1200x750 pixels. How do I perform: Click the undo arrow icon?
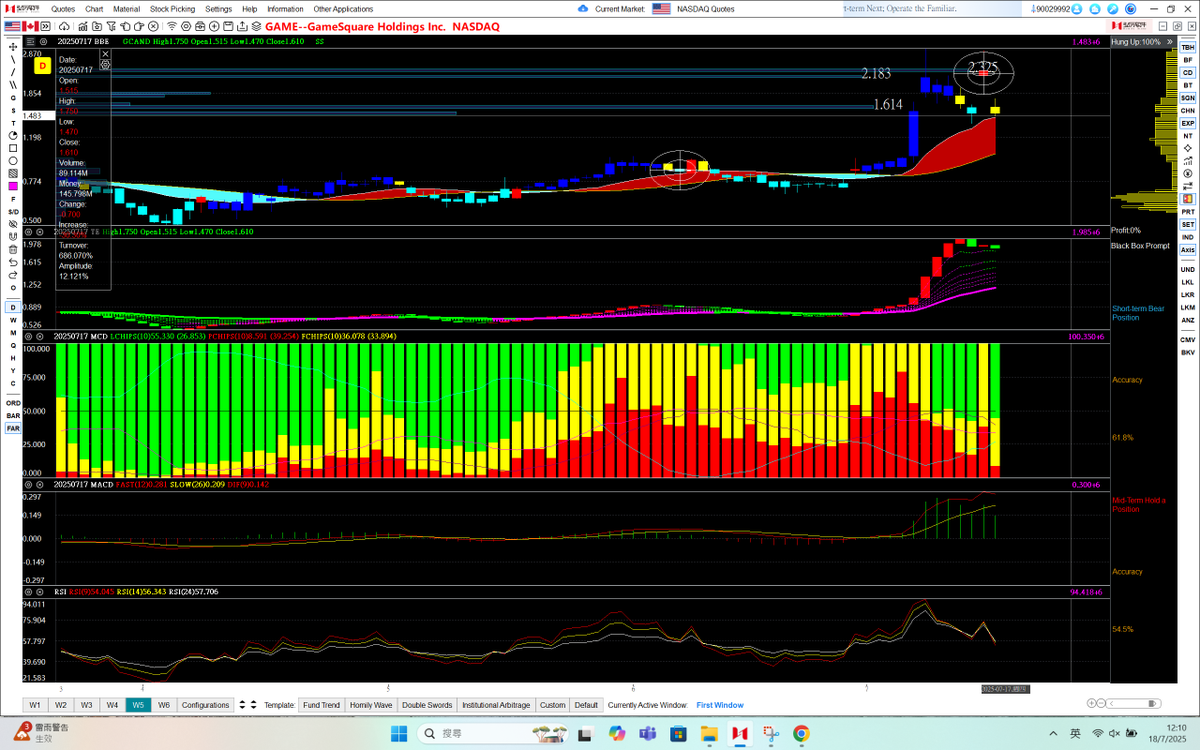click(x=13, y=261)
